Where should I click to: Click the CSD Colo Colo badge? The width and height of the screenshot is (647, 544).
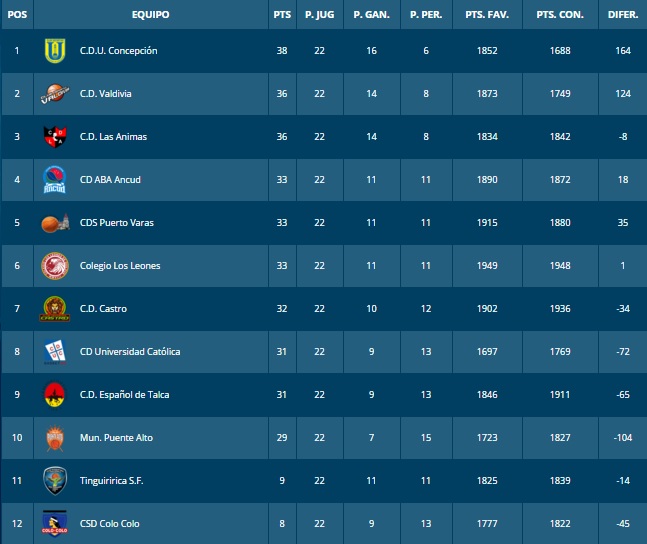[x=54, y=523]
